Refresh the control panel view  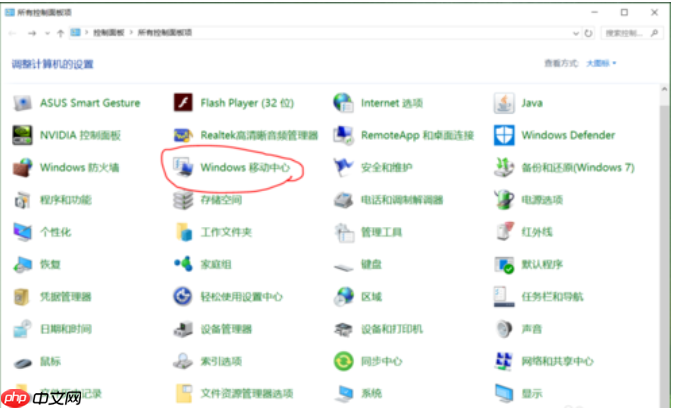[588, 33]
